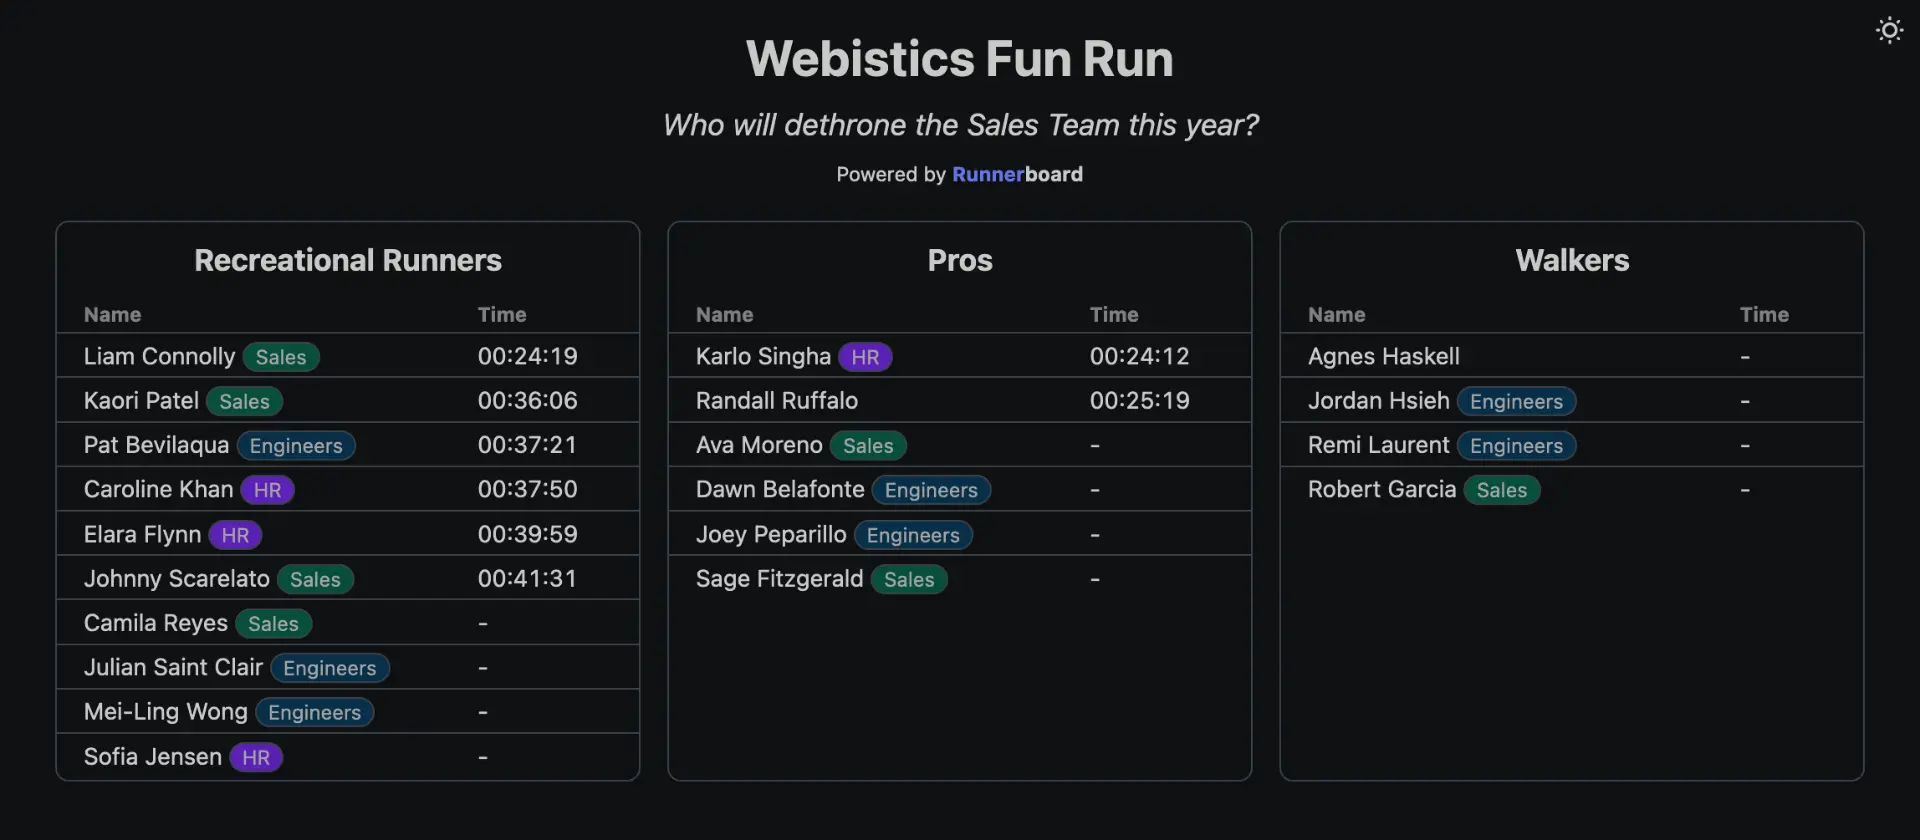Click the Sales badge beside Liam Connolly
The image size is (1920, 840).
click(280, 357)
